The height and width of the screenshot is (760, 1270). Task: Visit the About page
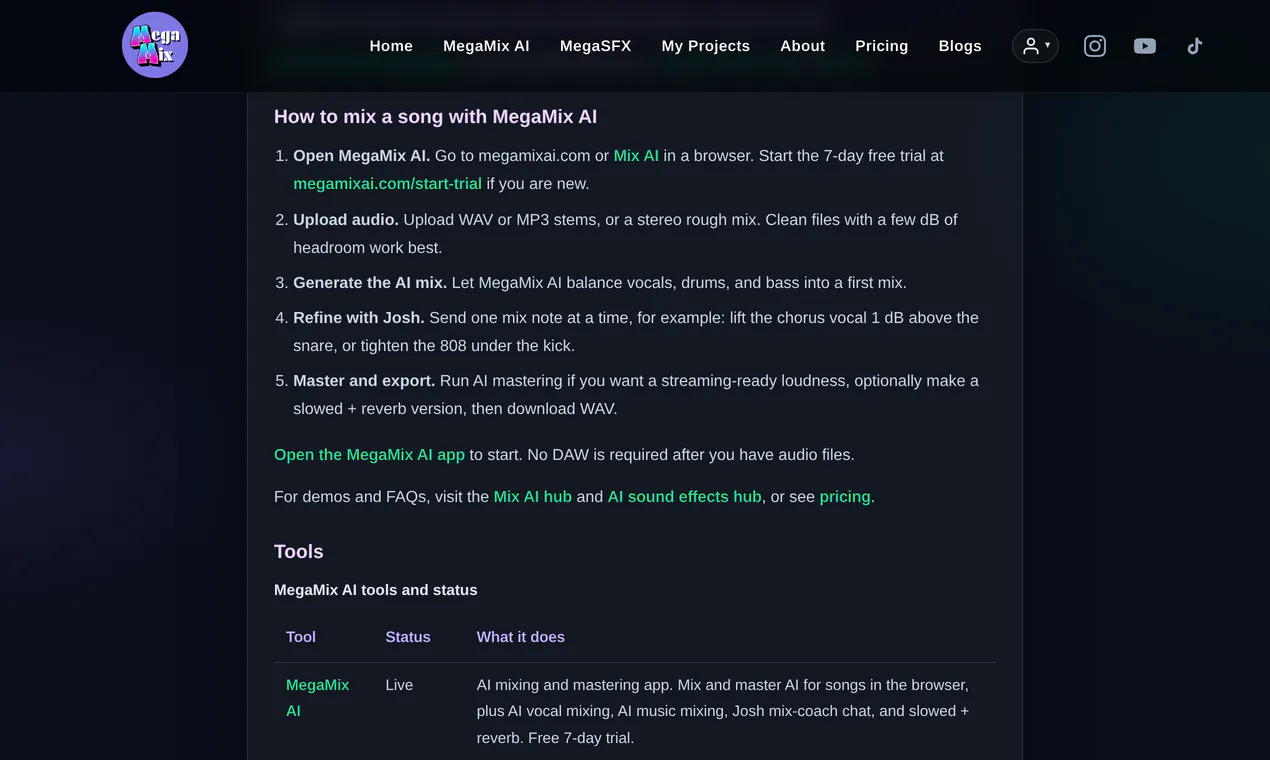click(802, 46)
